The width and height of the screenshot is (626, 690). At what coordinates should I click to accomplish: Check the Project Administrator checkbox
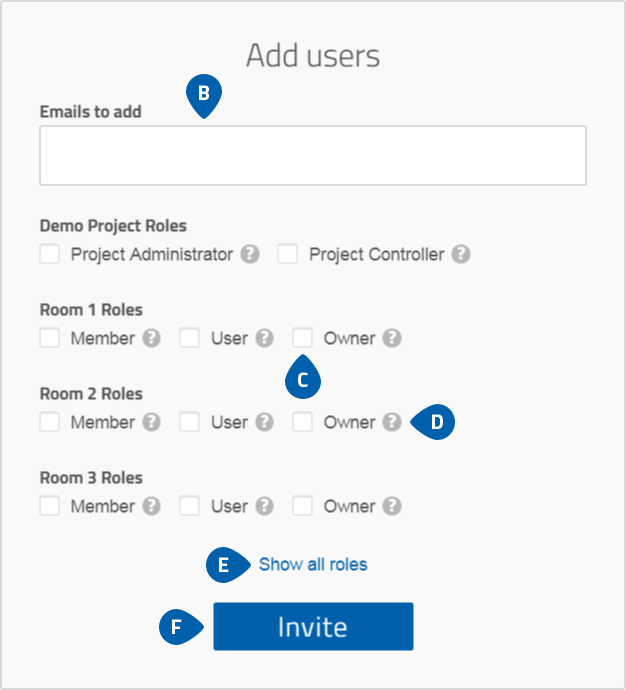(50, 254)
